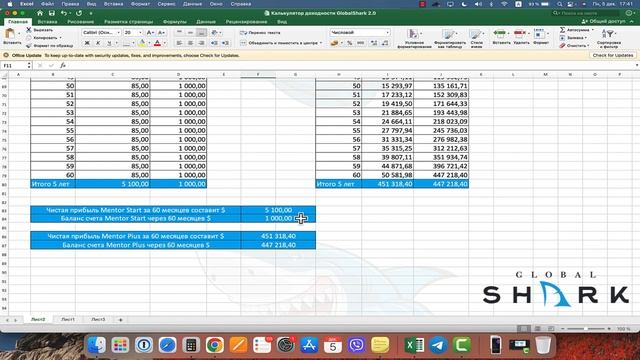Click the Home icon in the title bar

click(x=40, y=13)
